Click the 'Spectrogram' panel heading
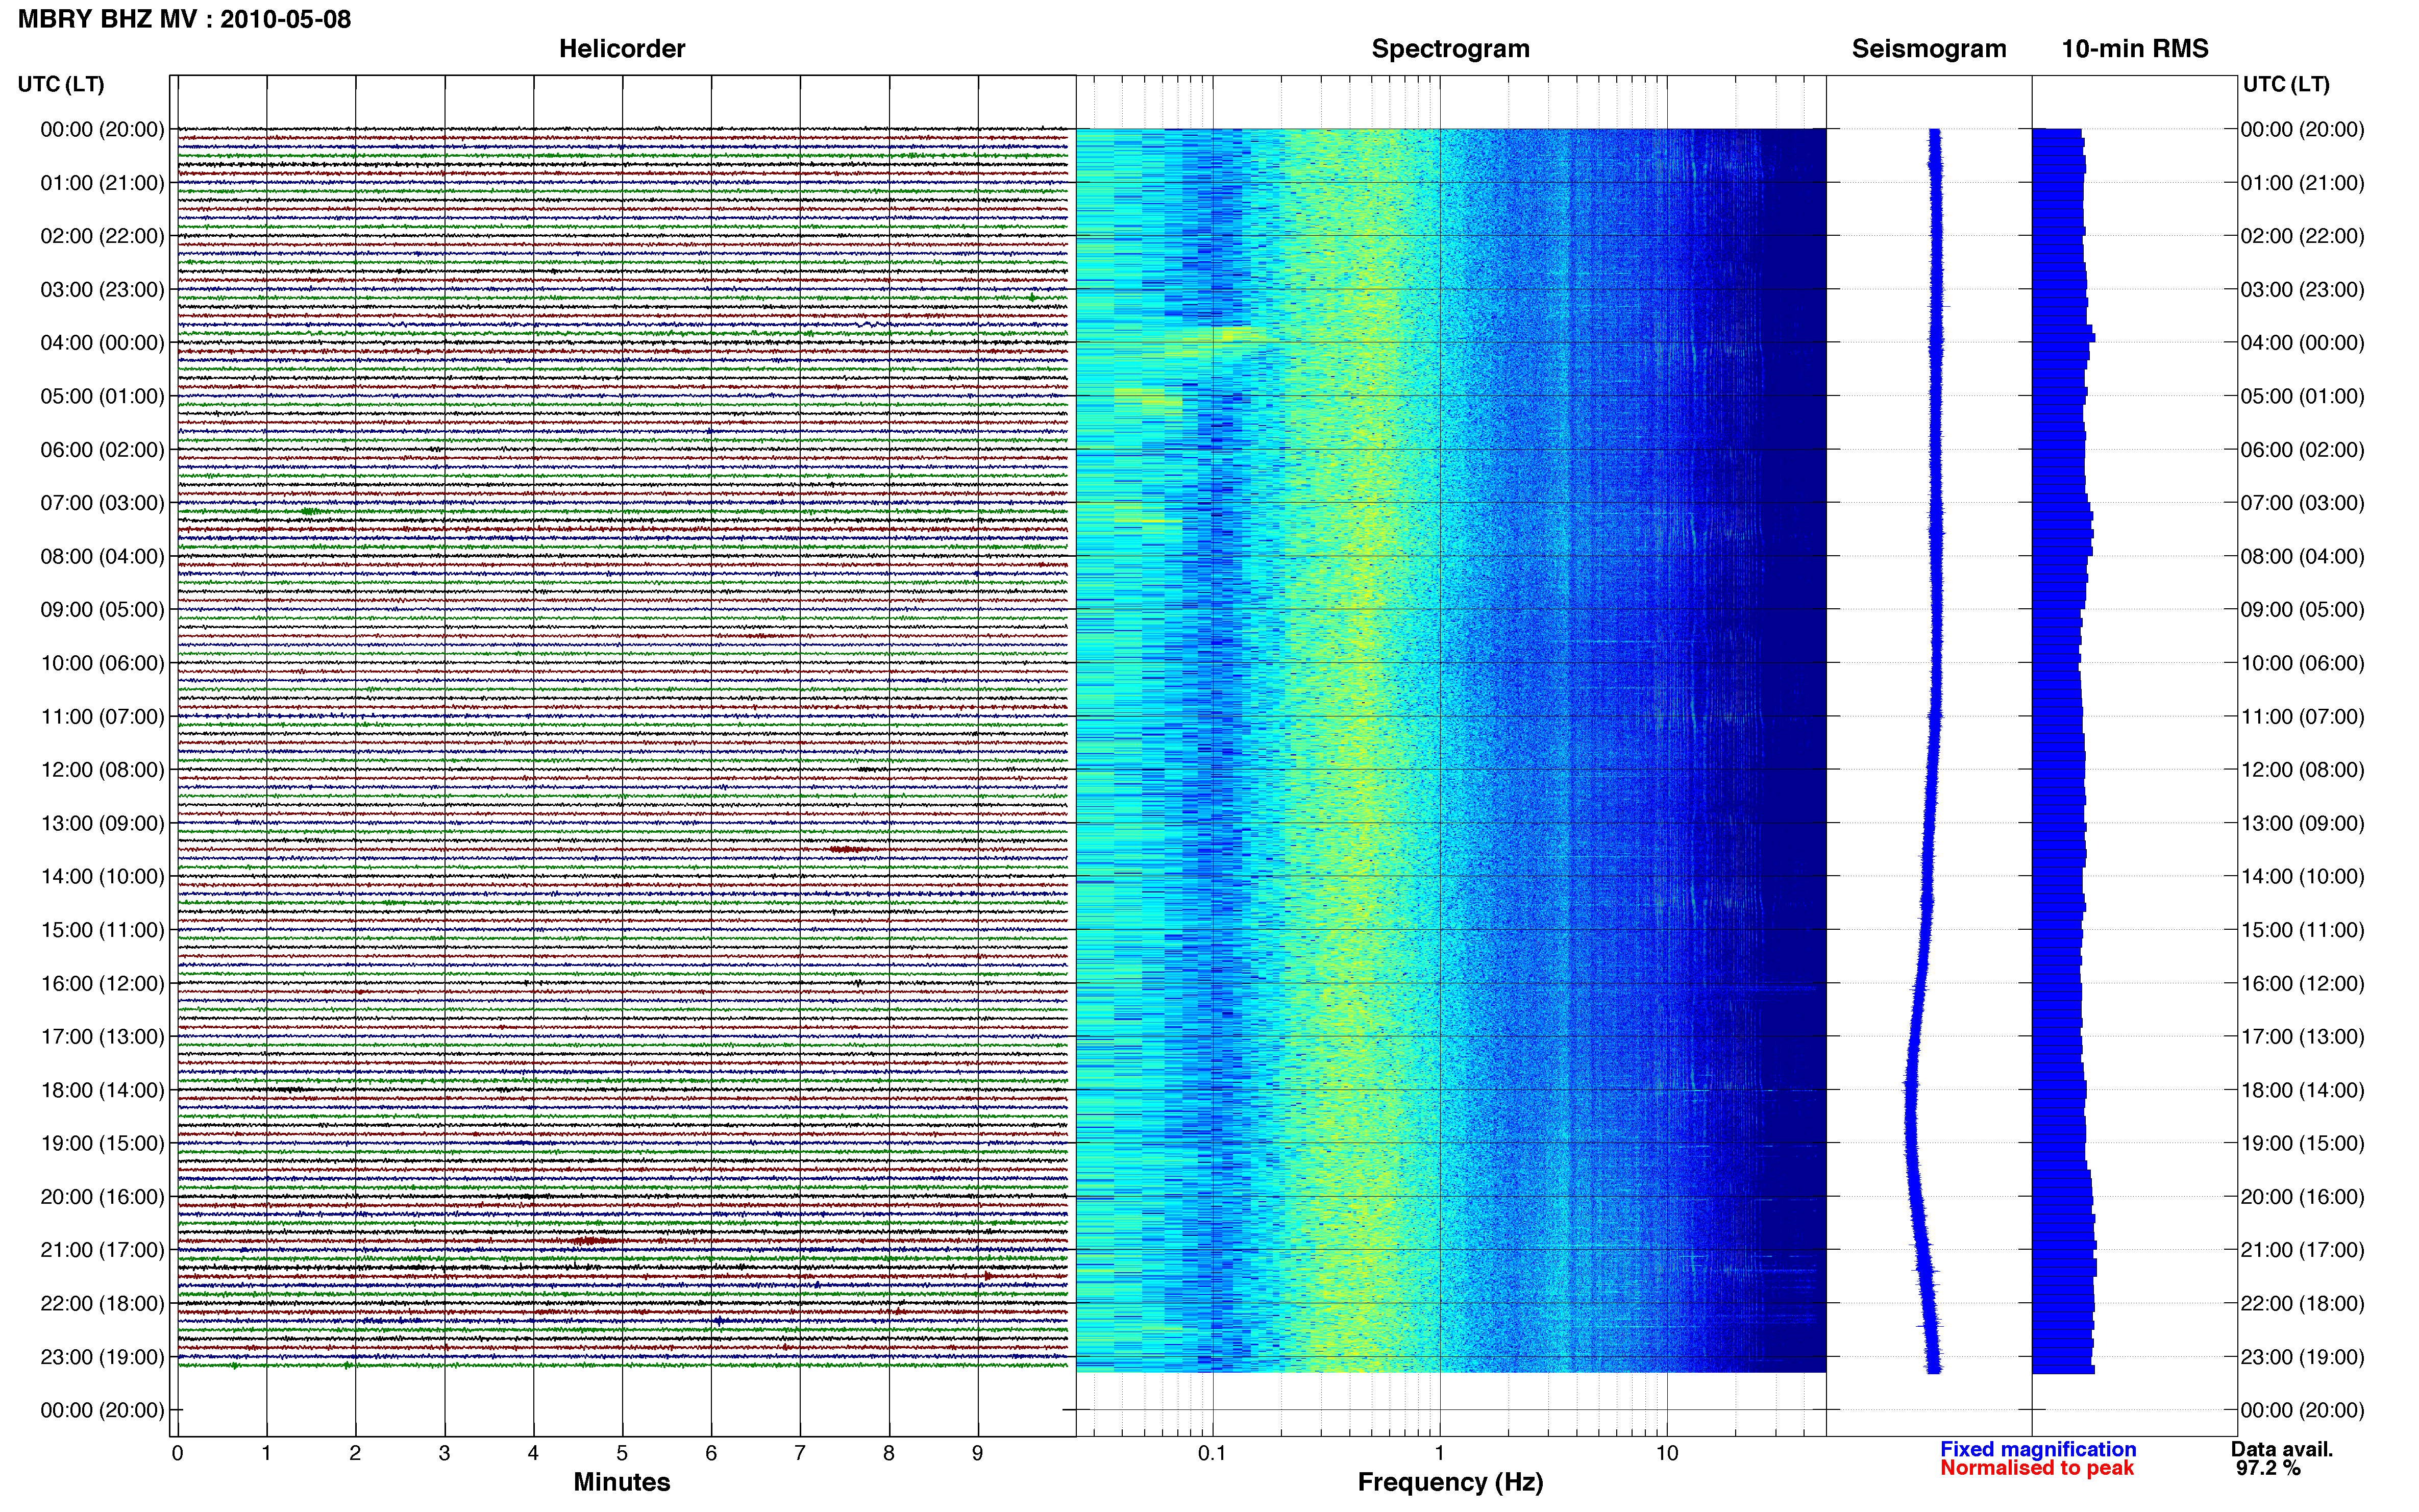 tap(1450, 49)
